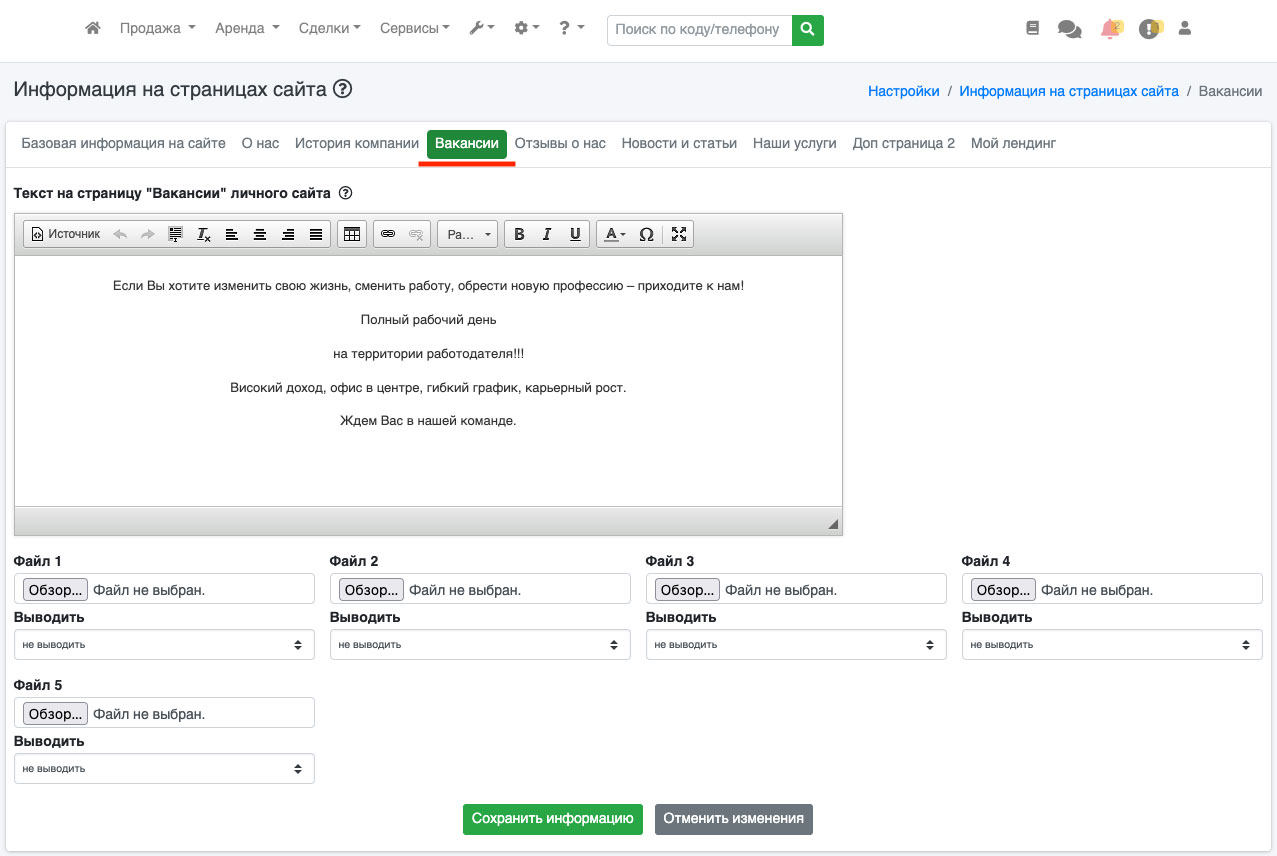Toggle bold formatting

(x=519, y=234)
